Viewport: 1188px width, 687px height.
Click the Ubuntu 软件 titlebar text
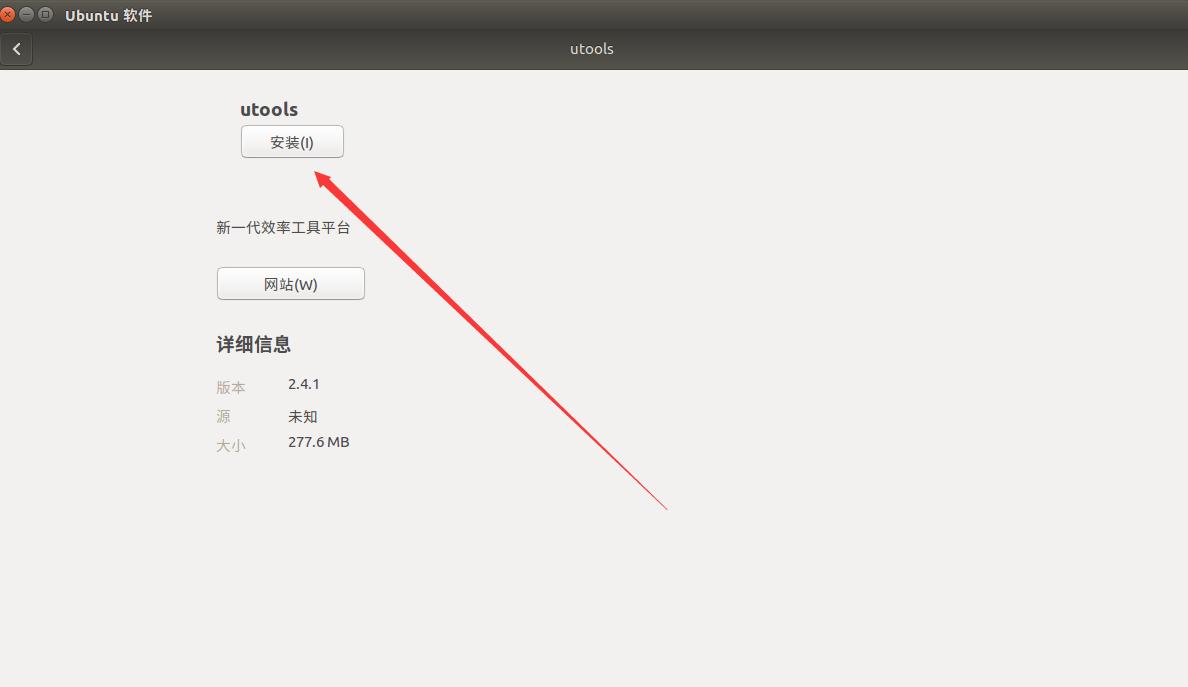coord(108,14)
